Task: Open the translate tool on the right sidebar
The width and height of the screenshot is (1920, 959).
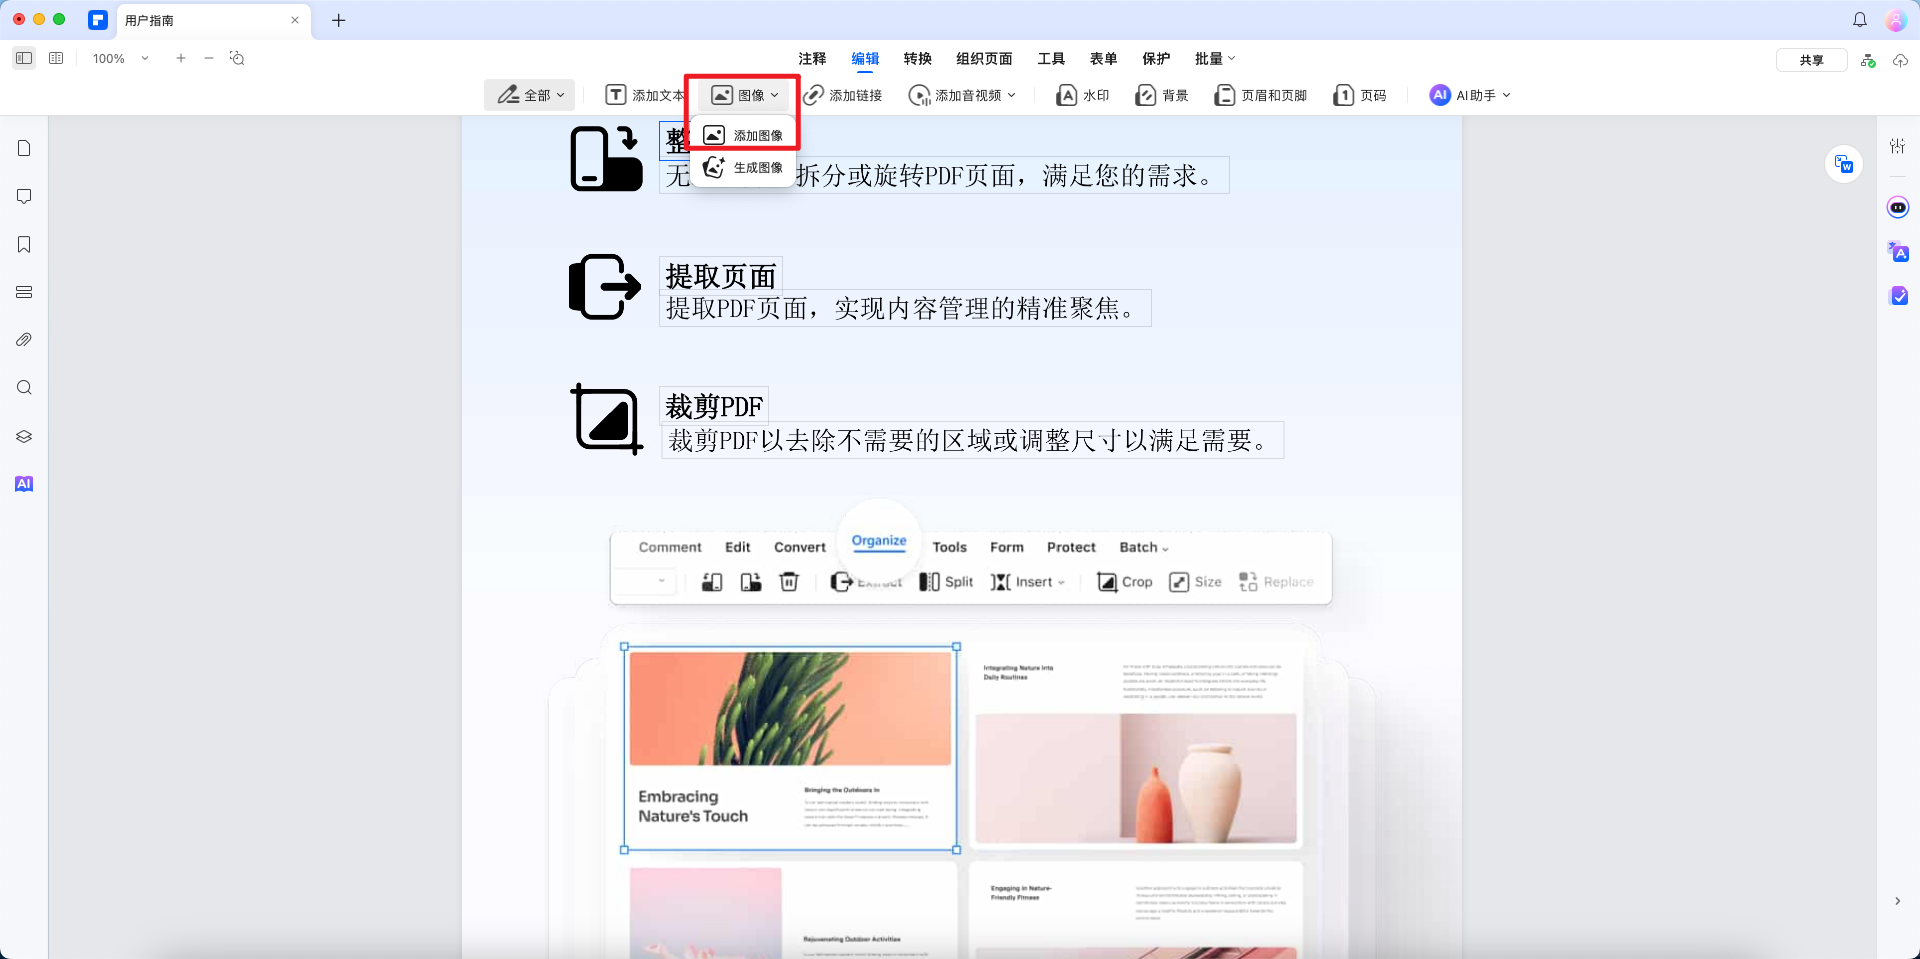Action: click(1899, 253)
